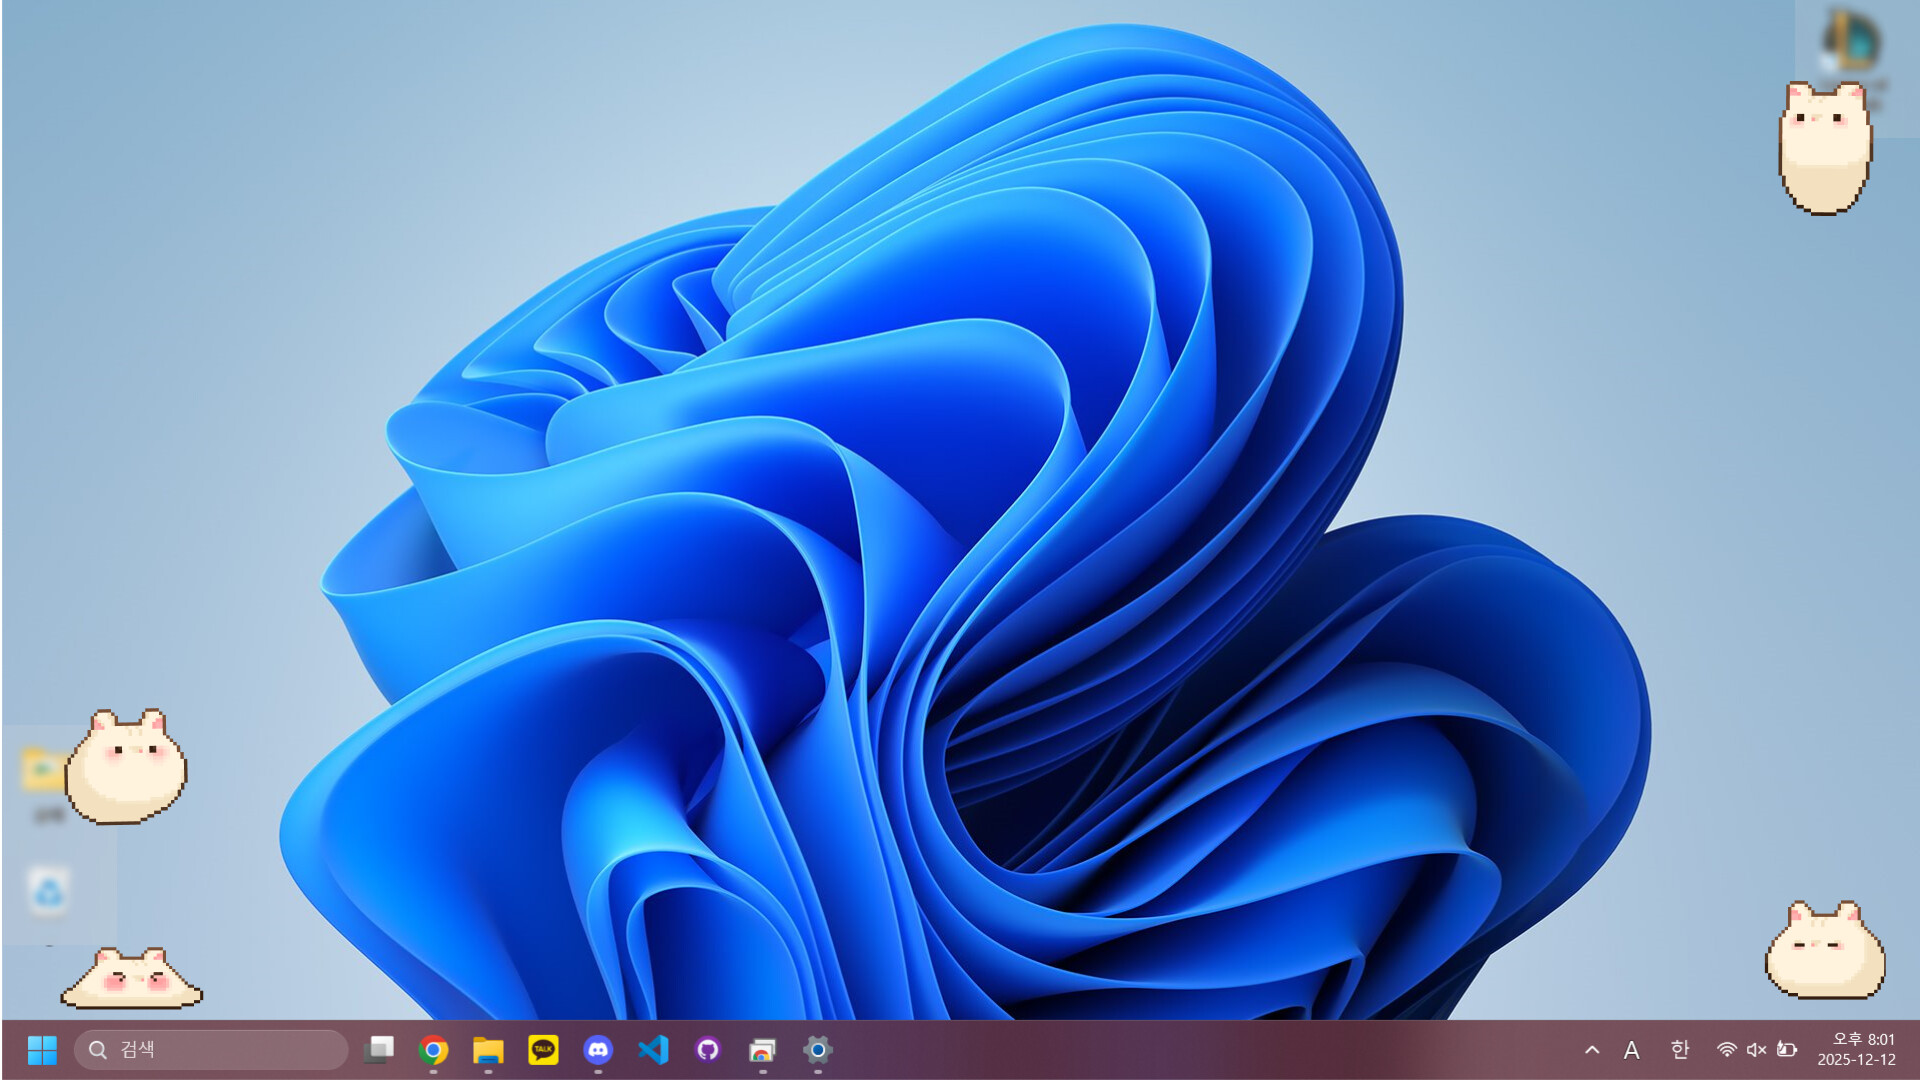Viewport: 1920px width, 1080px height.
Task: Open Discord from the taskbar
Action: [598, 1050]
